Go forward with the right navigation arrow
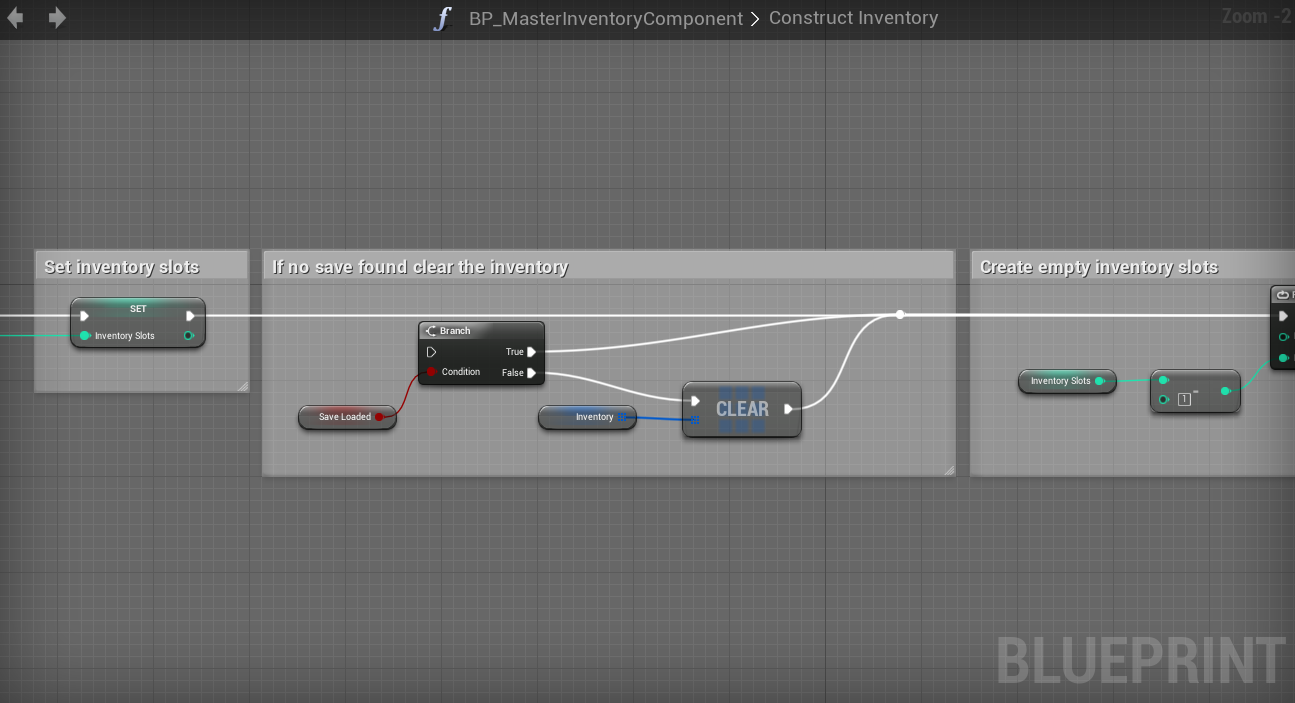Image resolution: width=1295 pixels, height=703 pixels. click(x=57, y=18)
